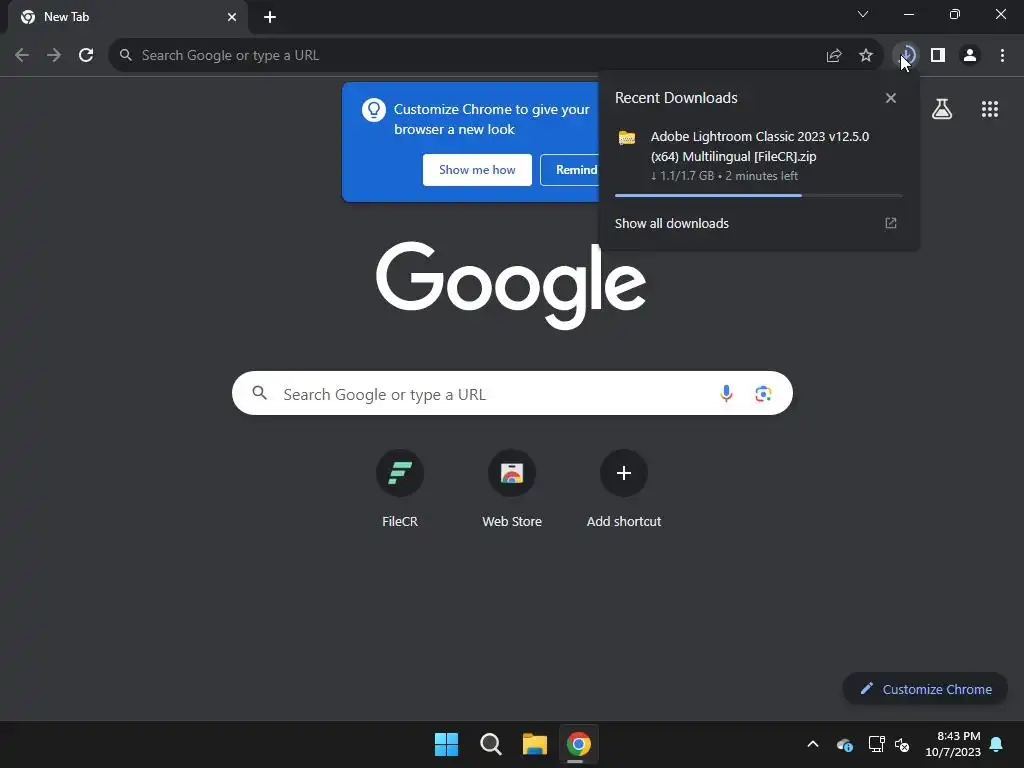
Task: Open downloads page via external-link icon
Action: pyautogui.click(x=890, y=223)
